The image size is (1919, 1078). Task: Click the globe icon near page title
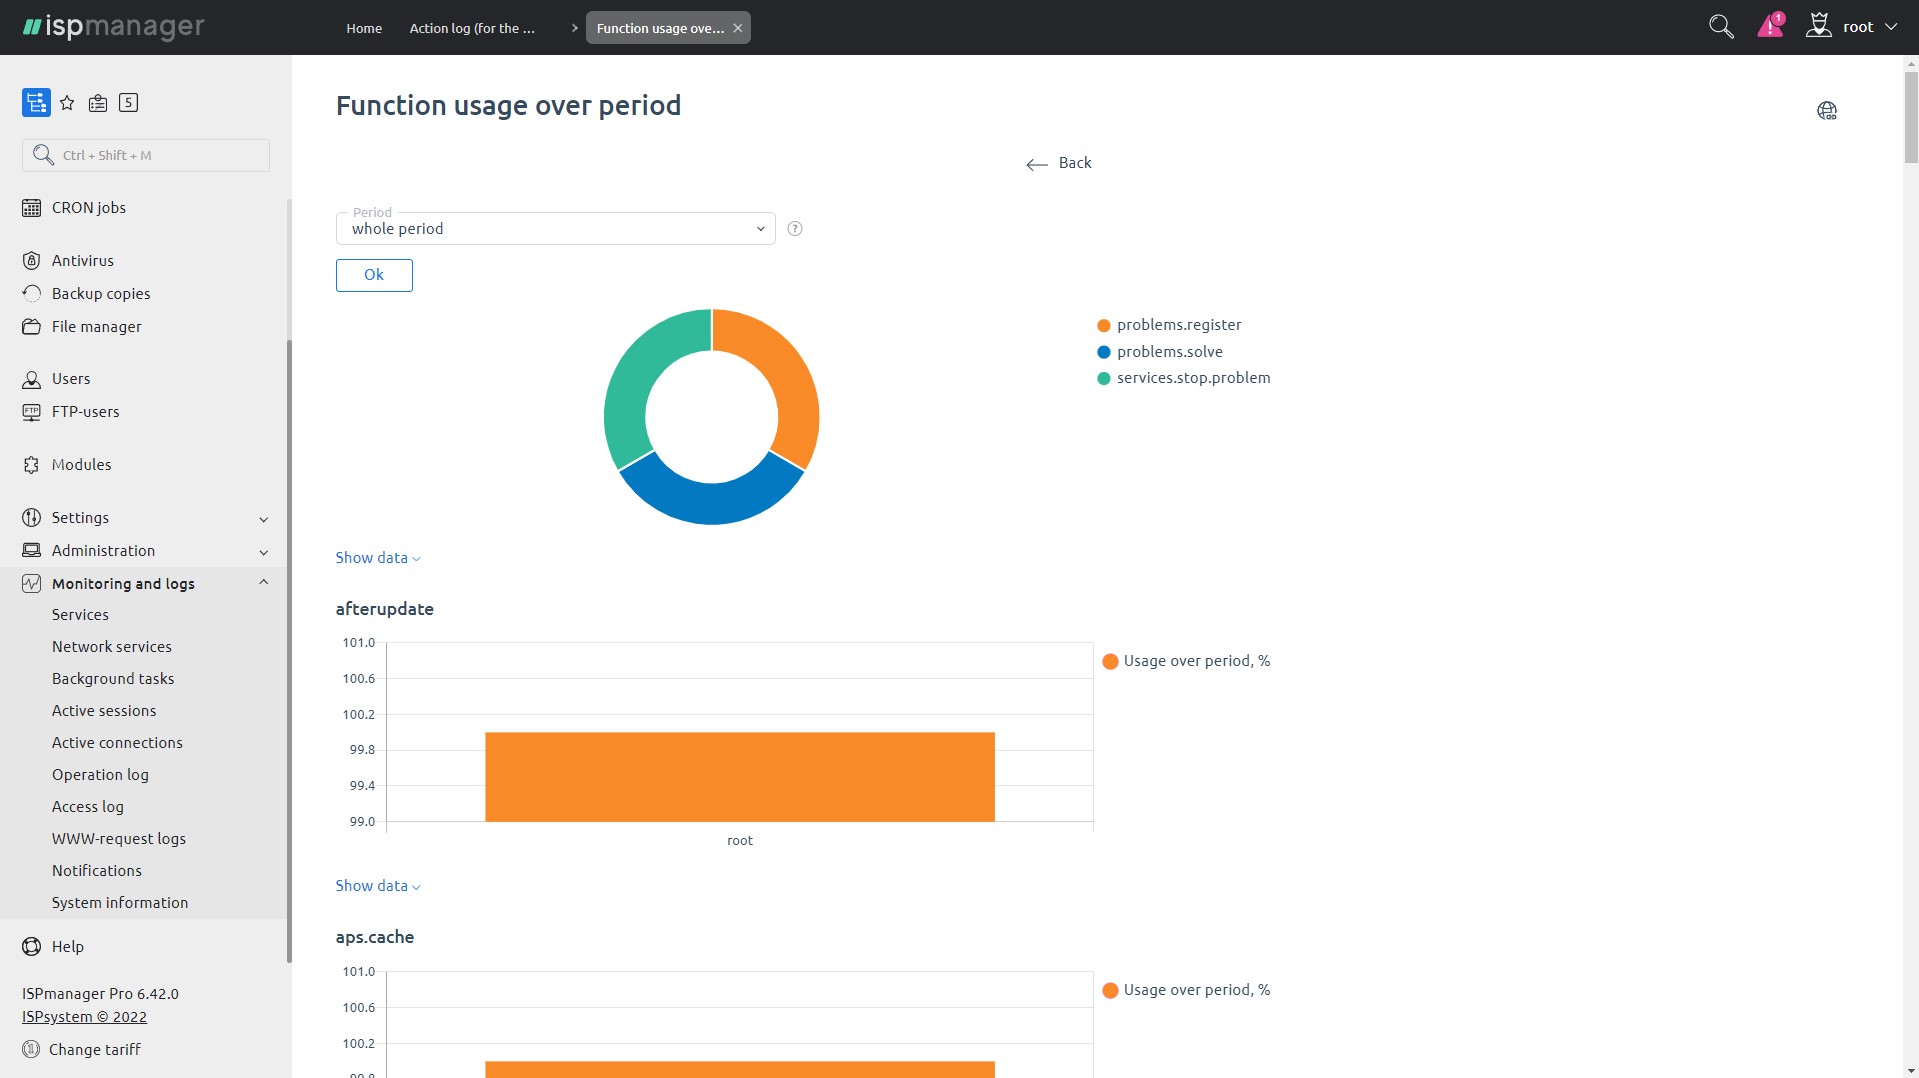click(1827, 111)
